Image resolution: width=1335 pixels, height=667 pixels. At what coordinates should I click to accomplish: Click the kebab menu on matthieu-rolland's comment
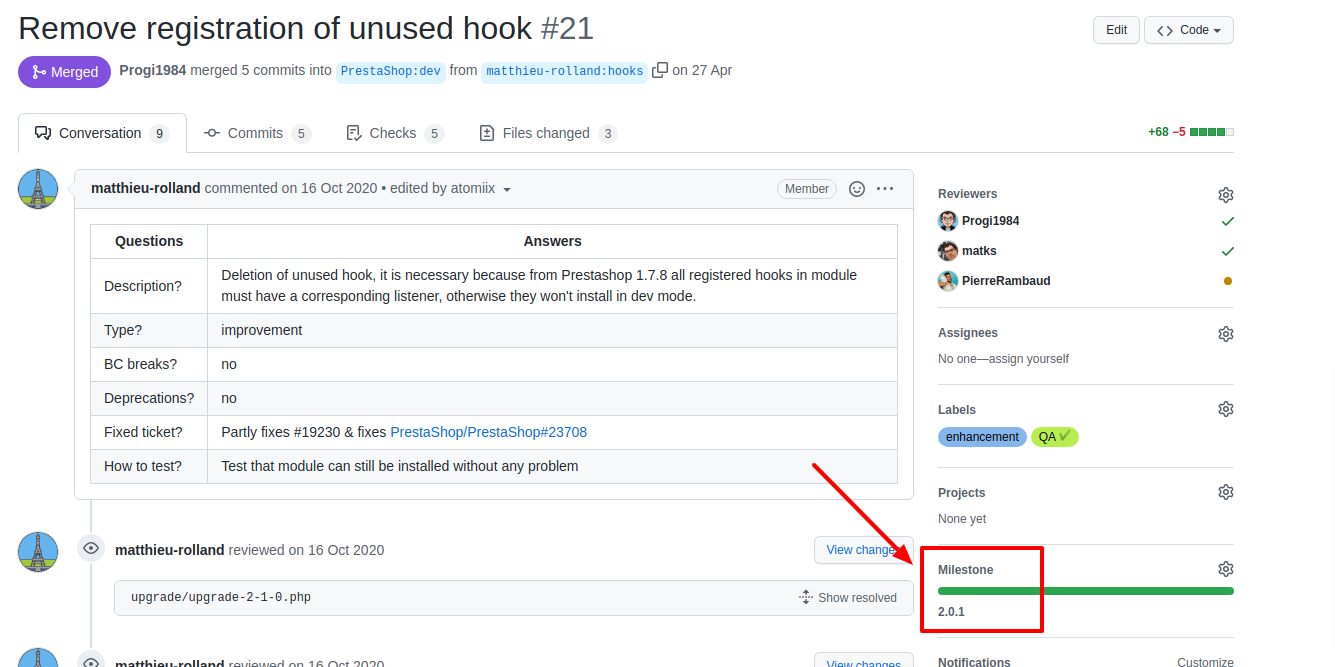click(x=884, y=188)
